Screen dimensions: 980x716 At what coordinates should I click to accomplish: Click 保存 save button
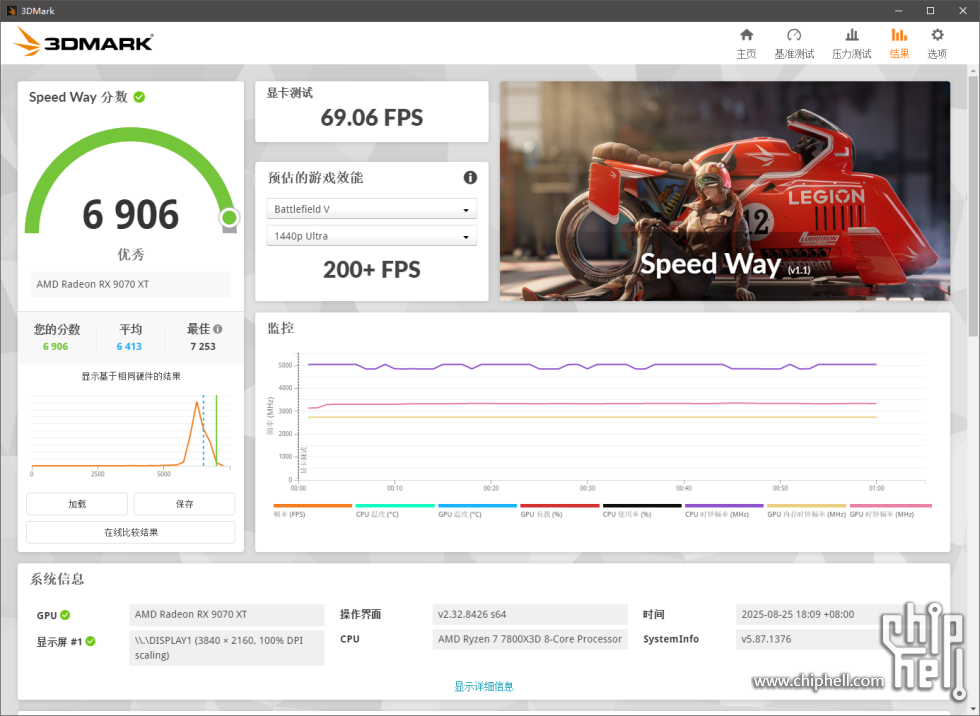(184, 504)
